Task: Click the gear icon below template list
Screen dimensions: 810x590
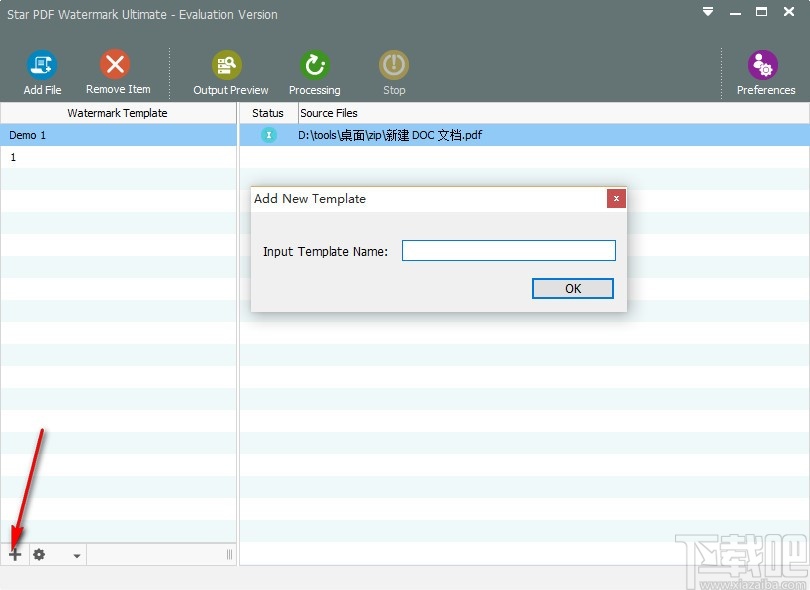Action: pos(39,554)
